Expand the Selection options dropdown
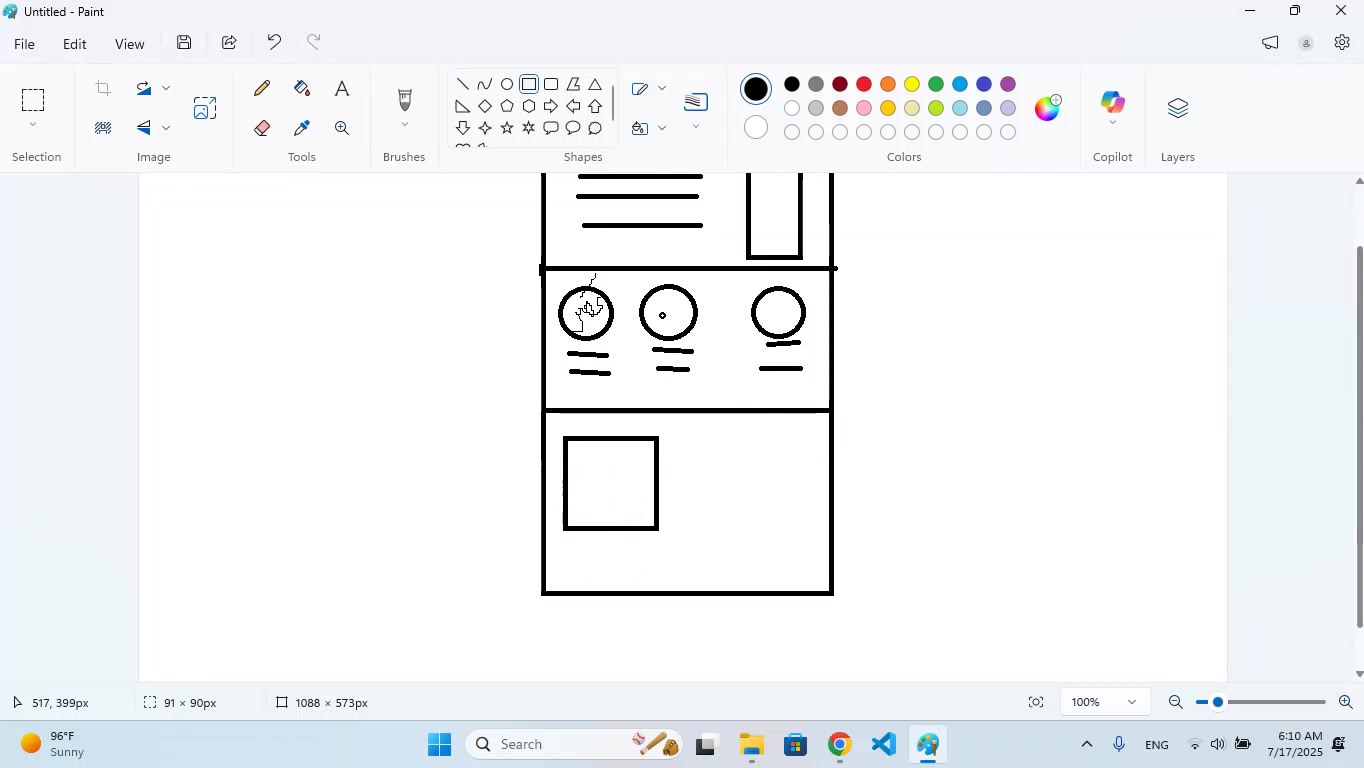The height and width of the screenshot is (768, 1364). (33, 126)
